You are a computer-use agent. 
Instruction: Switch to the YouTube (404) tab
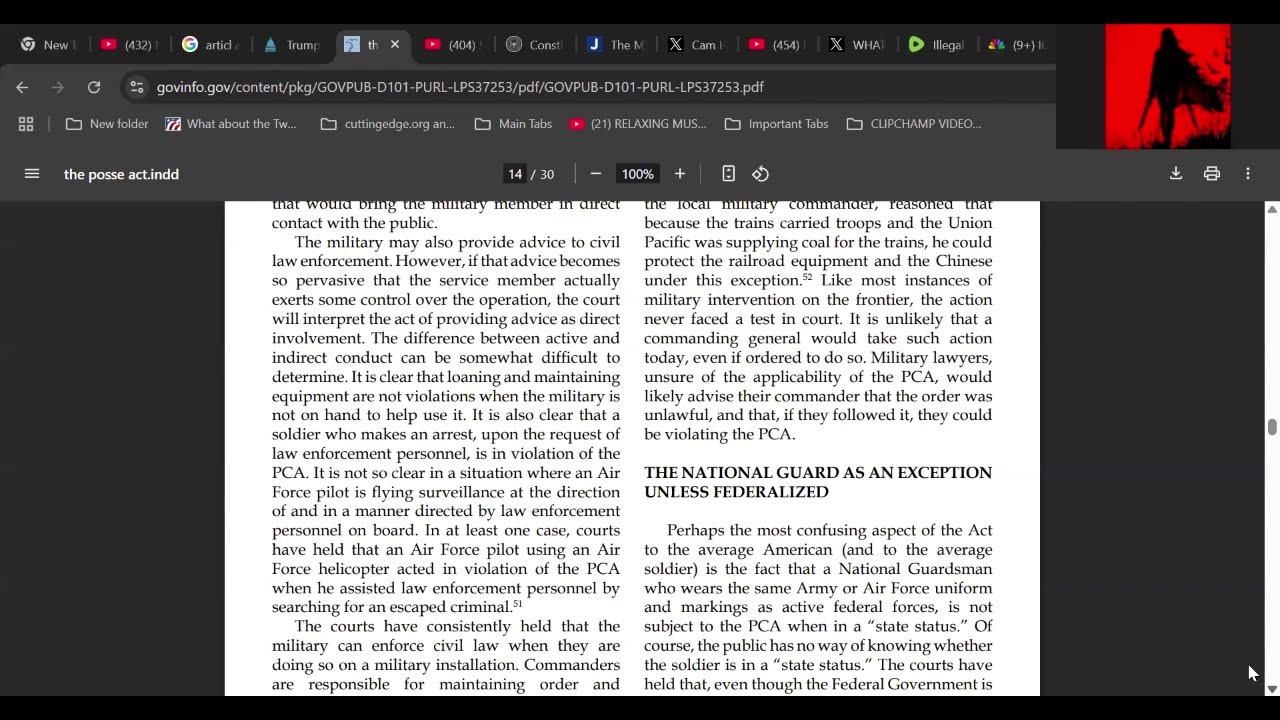tap(453, 45)
